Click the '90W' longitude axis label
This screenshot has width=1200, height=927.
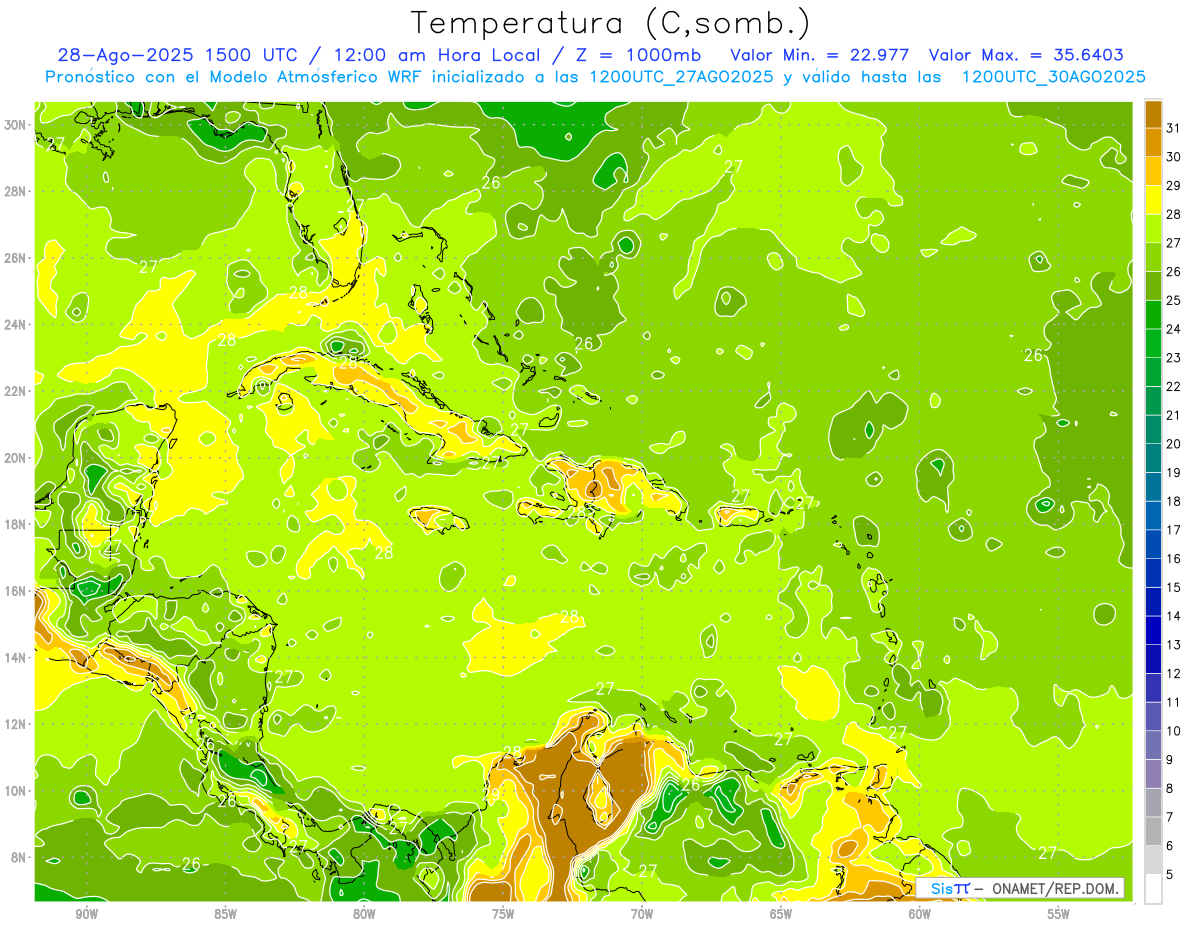[x=86, y=914]
